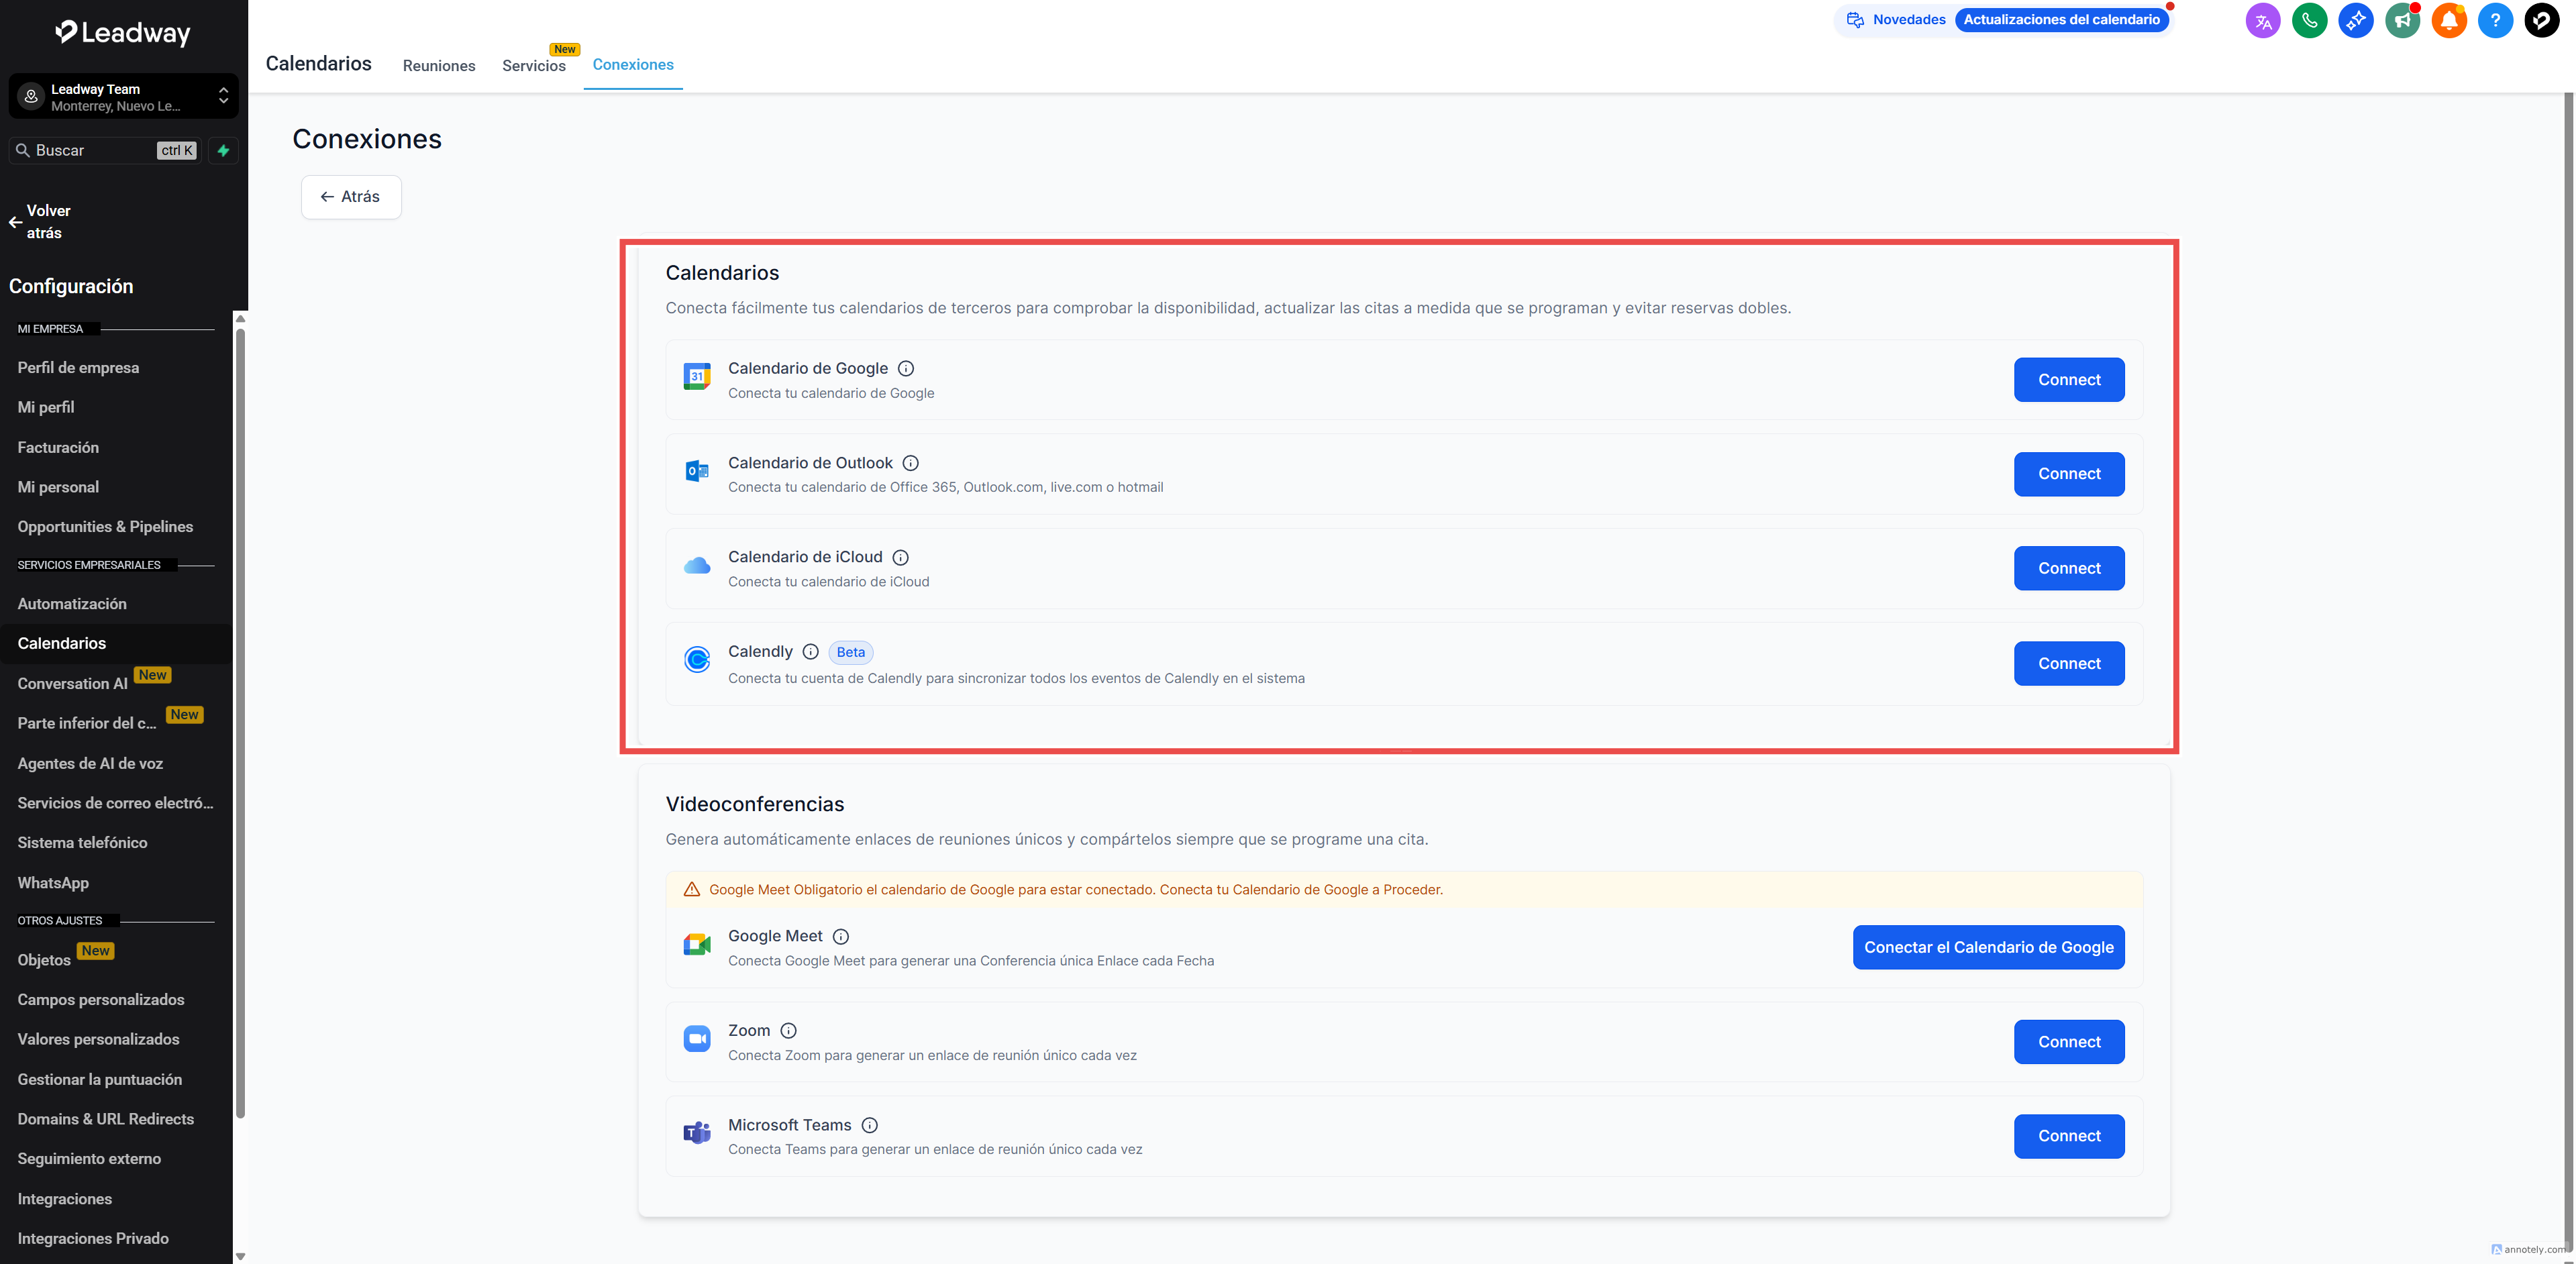
Task: Open the orange notifications bell
Action: pos(2448,20)
